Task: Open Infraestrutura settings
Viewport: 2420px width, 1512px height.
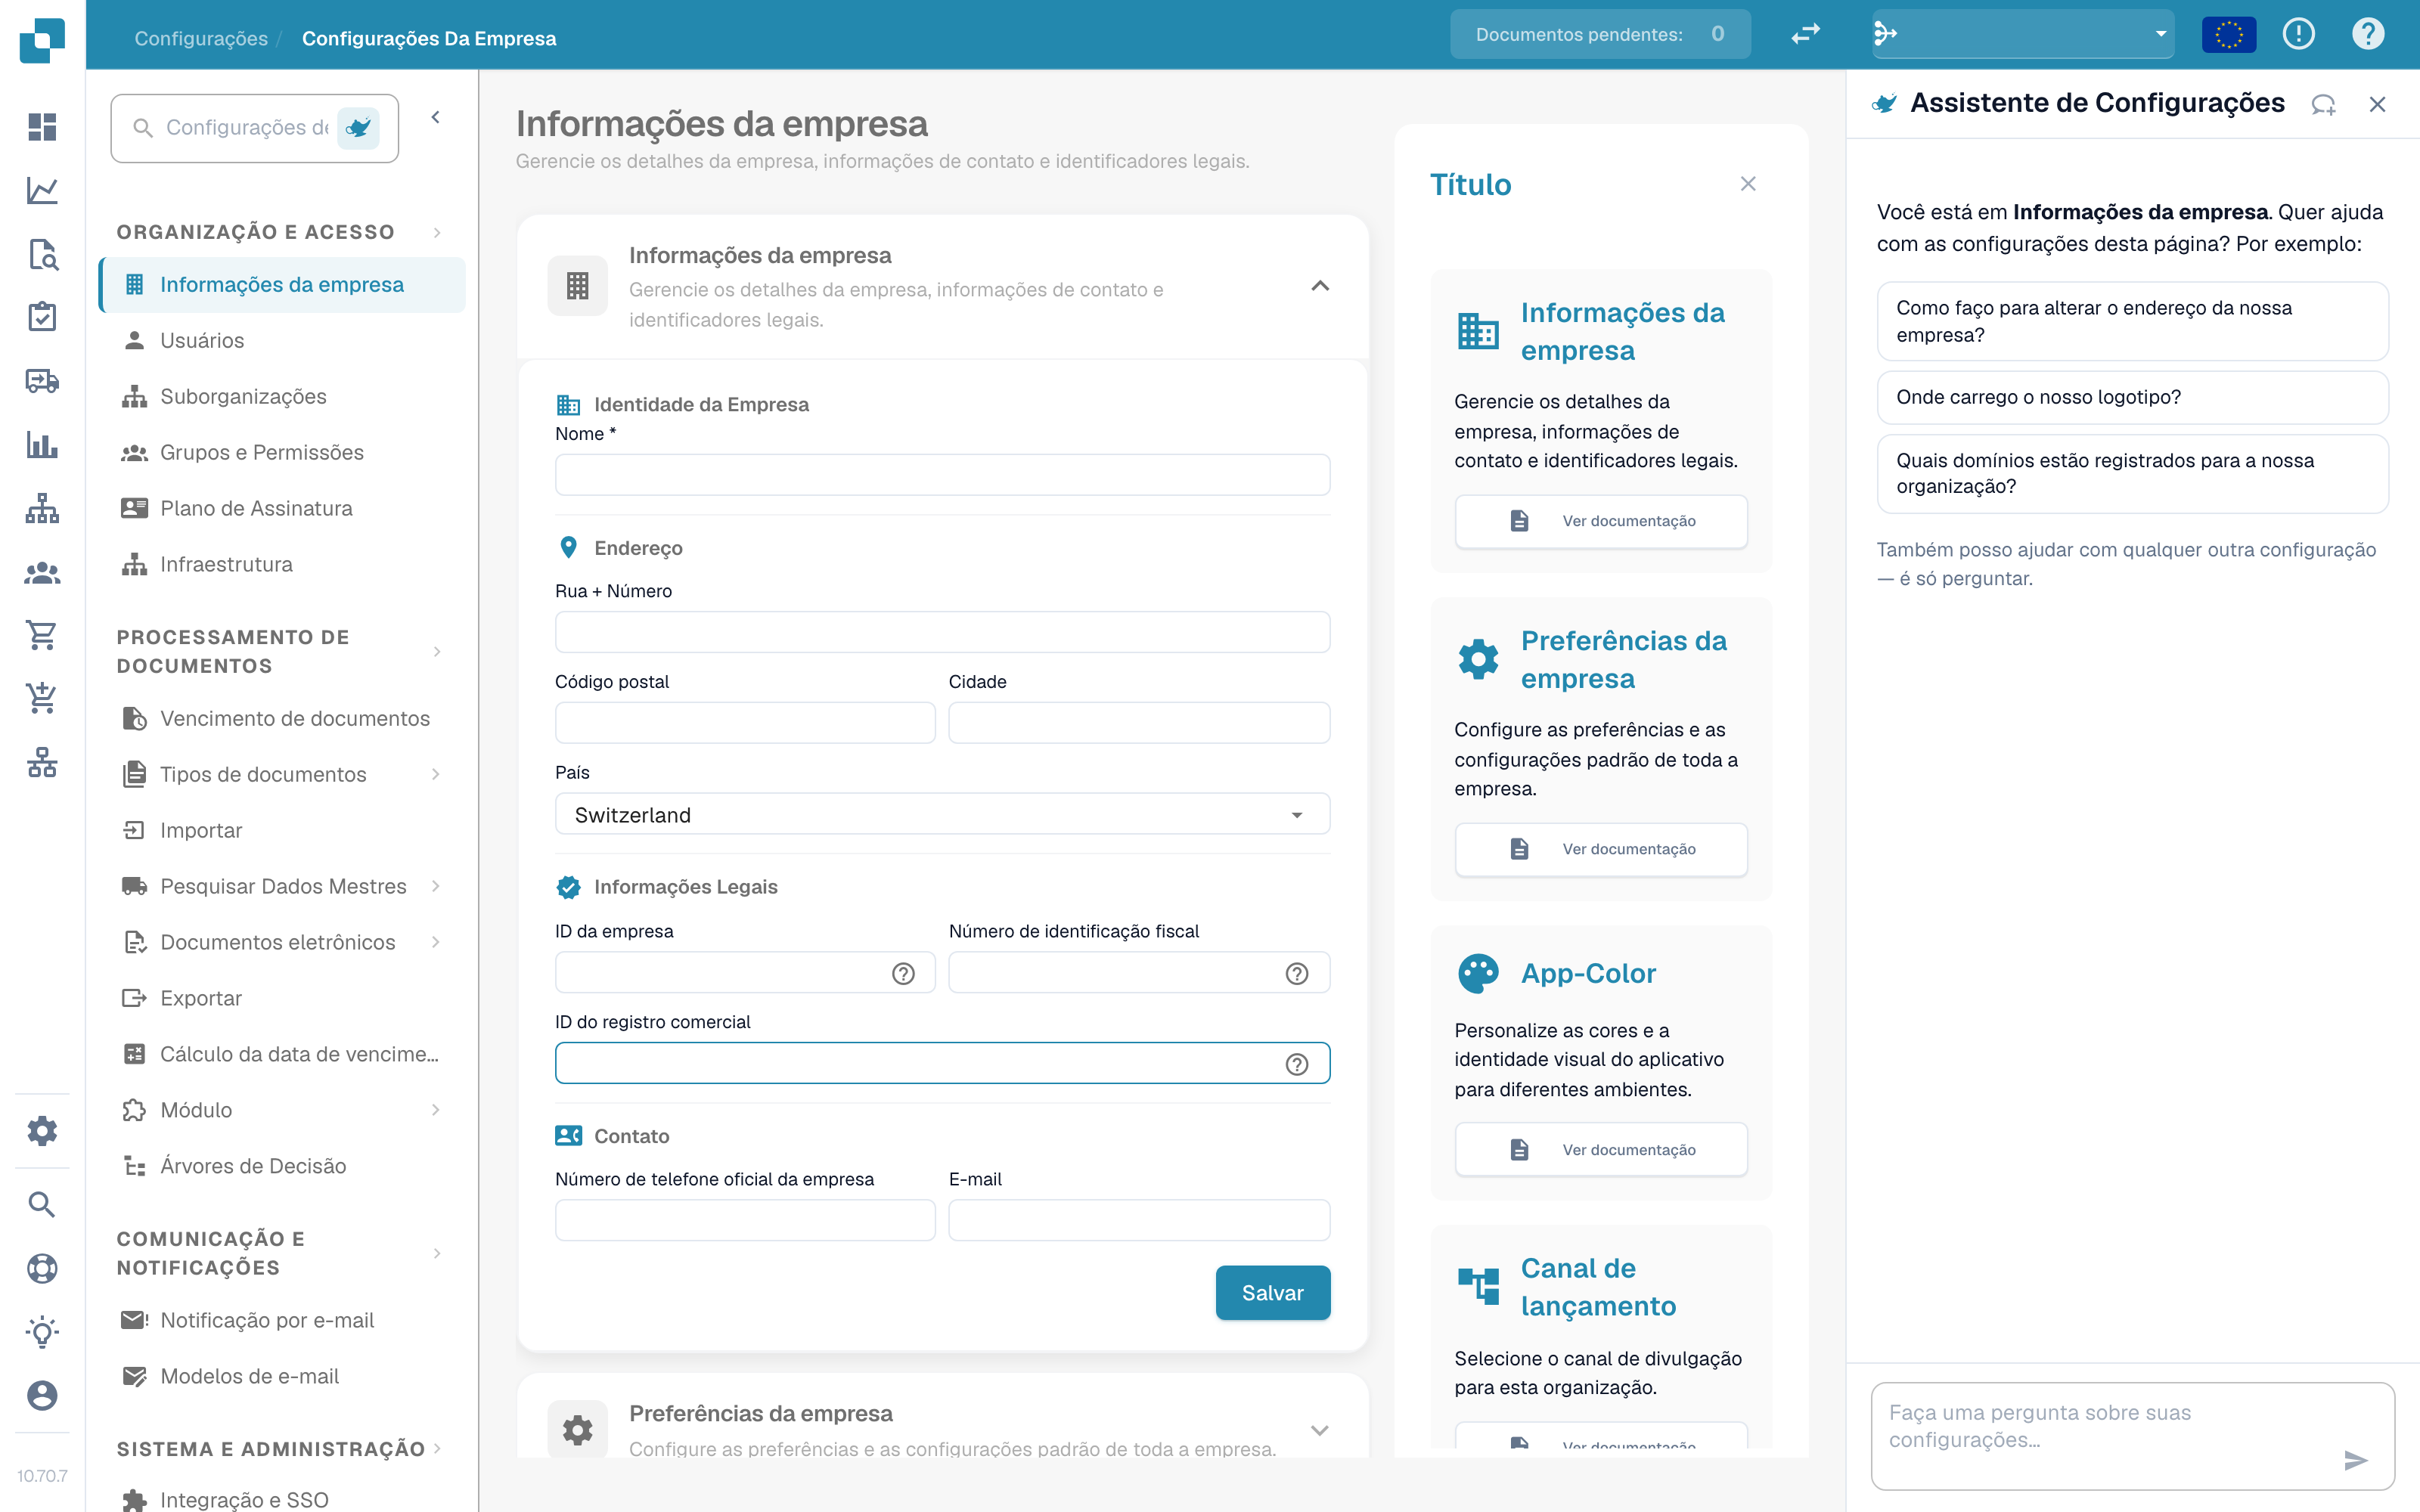Action: (x=282, y=565)
